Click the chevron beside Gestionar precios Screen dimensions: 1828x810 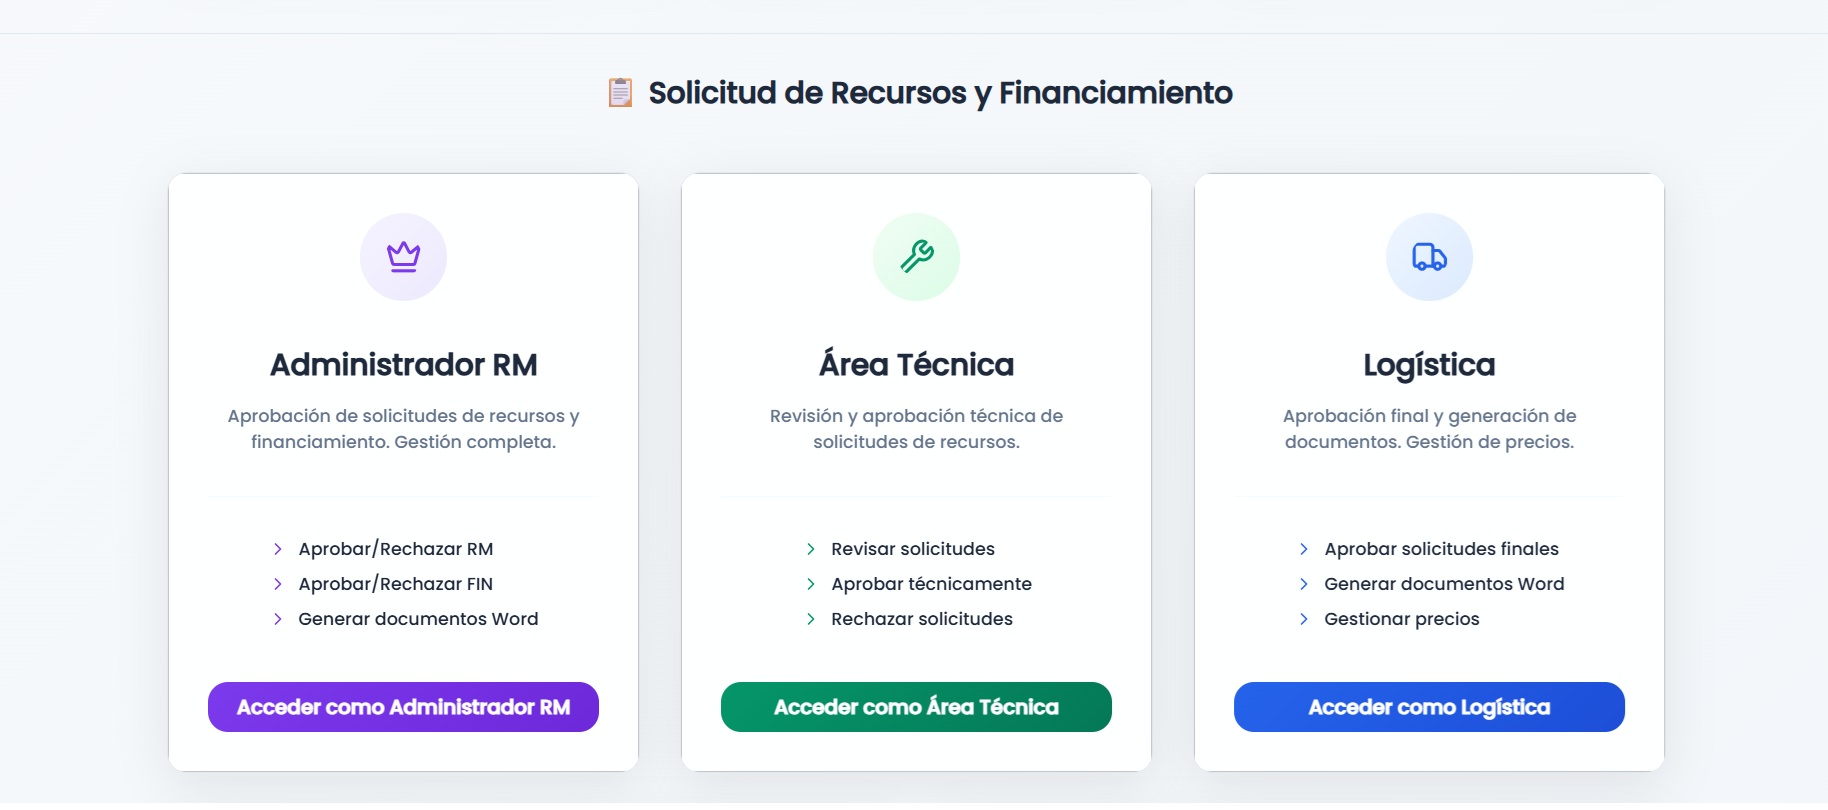coord(1304,619)
